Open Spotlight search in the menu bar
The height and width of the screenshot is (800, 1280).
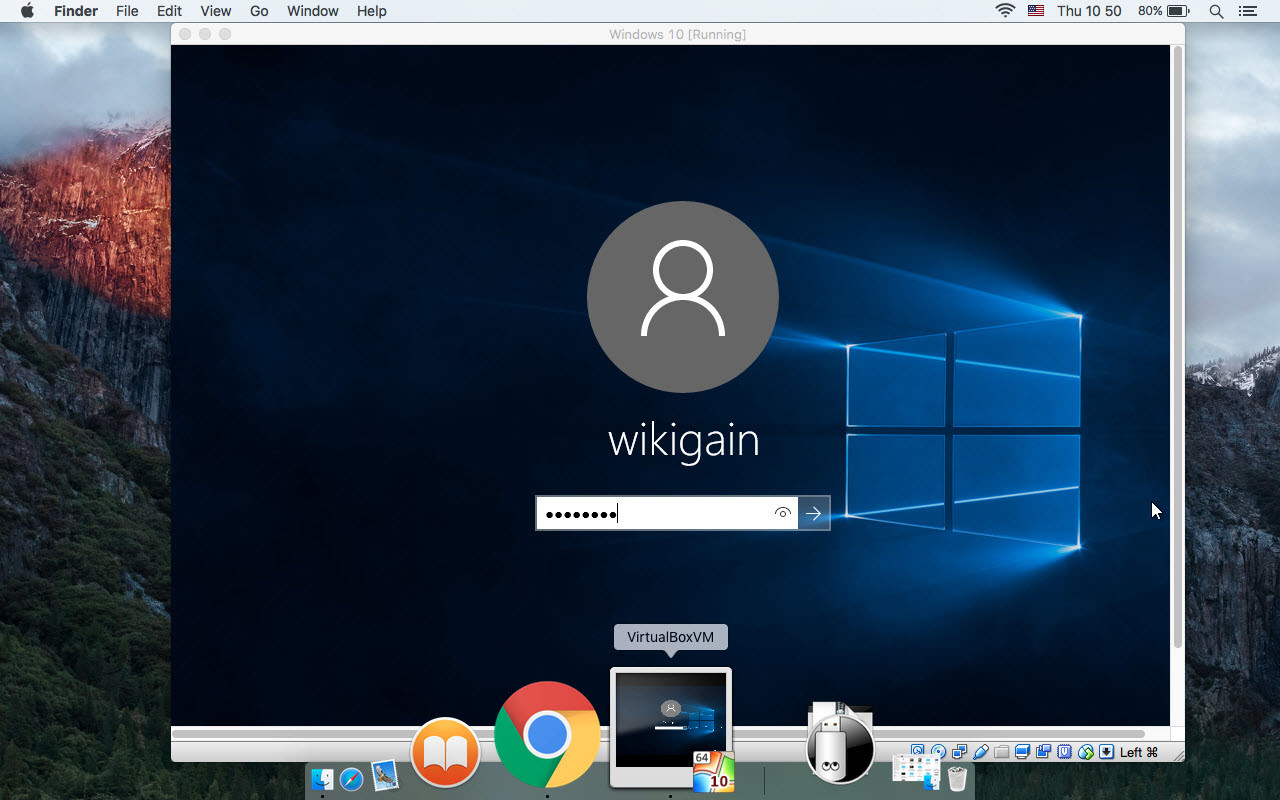click(x=1215, y=11)
